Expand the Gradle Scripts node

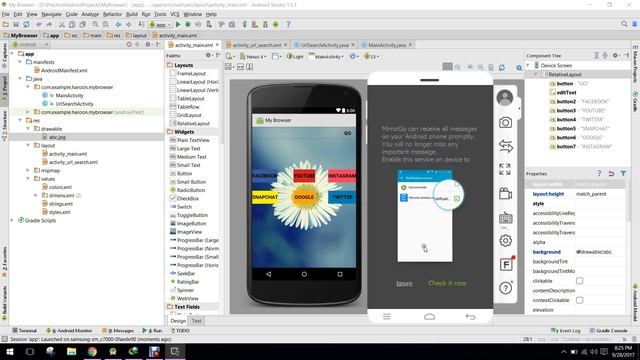(x=12, y=220)
